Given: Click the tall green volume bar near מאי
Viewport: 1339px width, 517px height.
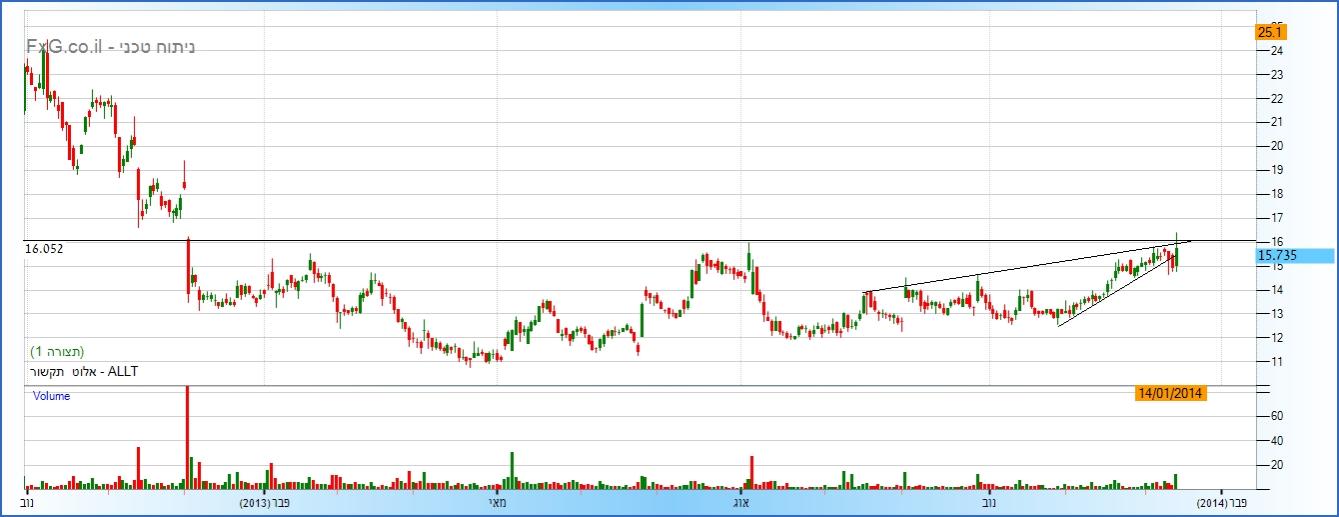Looking at the screenshot, I should 512,470.
